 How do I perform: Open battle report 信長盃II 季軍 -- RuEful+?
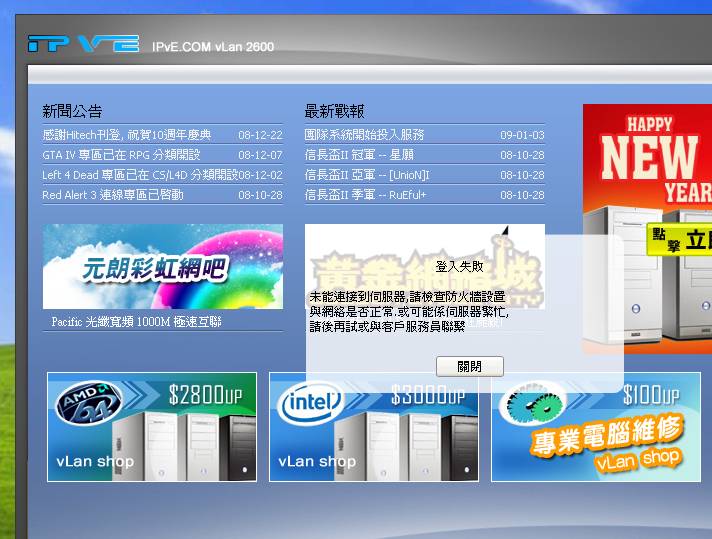coord(365,195)
